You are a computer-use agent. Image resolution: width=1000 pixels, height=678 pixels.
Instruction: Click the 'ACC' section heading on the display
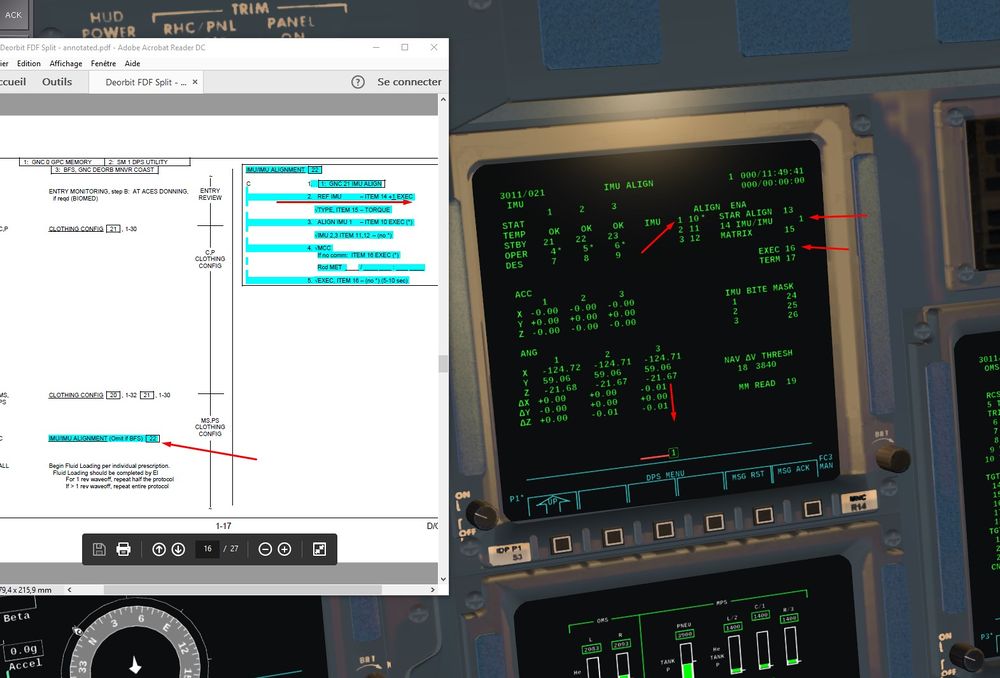tap(523, 294)
